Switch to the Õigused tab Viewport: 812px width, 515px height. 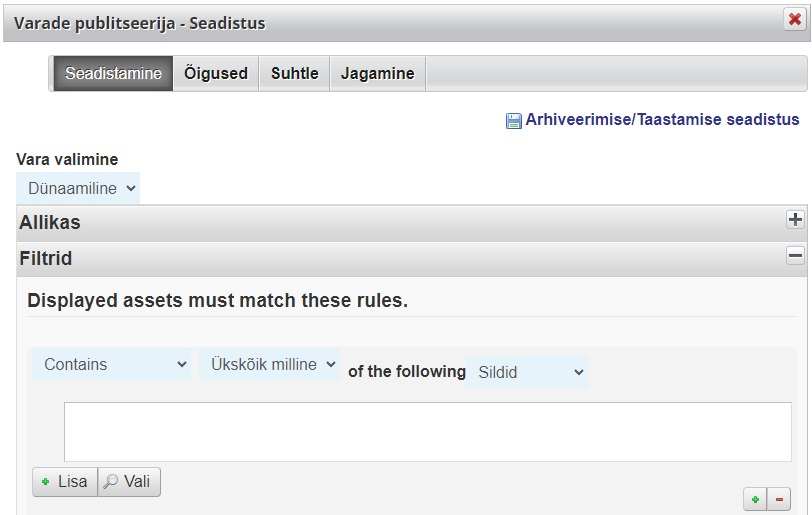click(x=216, y=74)
